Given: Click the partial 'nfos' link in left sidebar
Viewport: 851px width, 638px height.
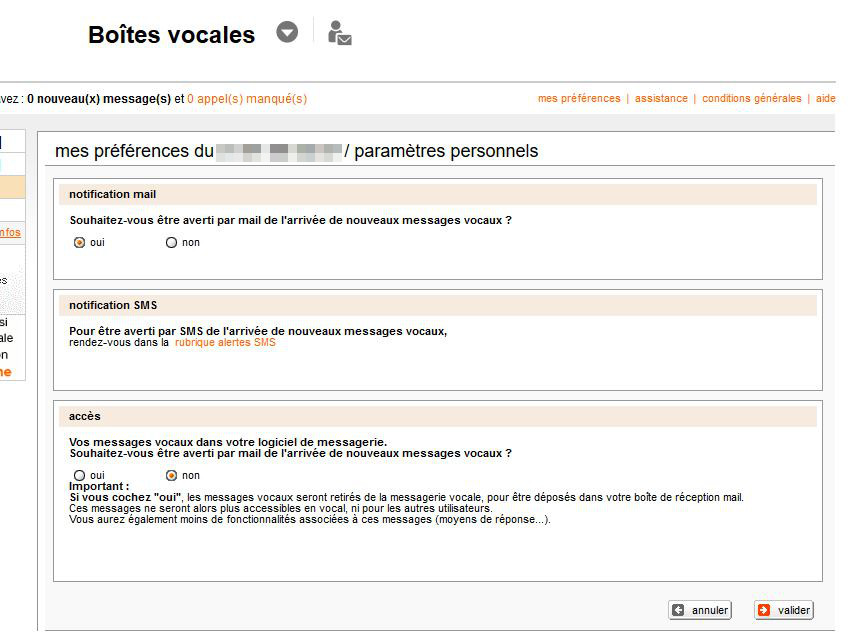Looking at the screenshot, I should (x=10, y=232).
